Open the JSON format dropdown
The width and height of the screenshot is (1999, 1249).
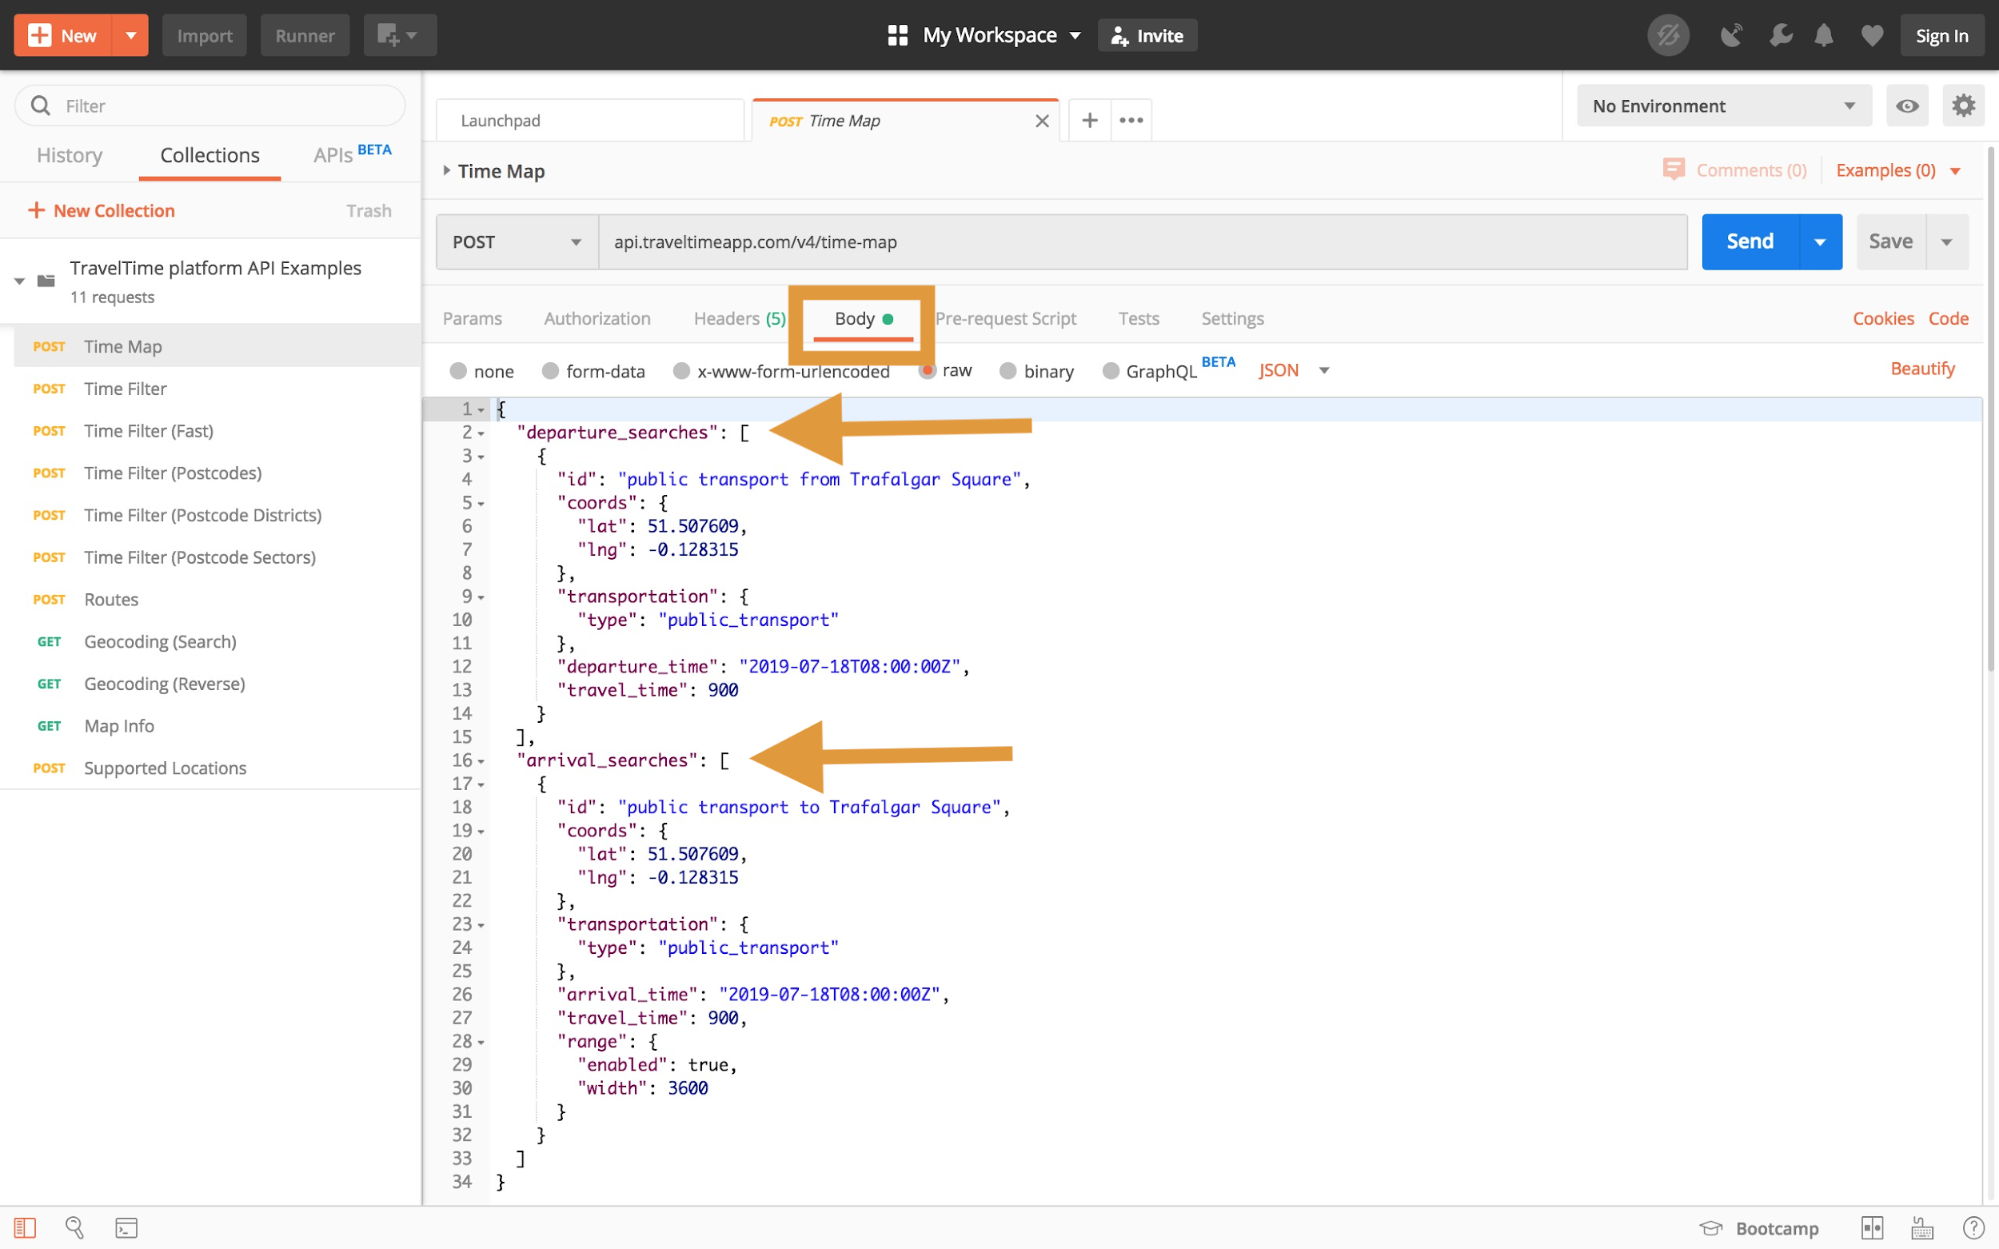1293,370
